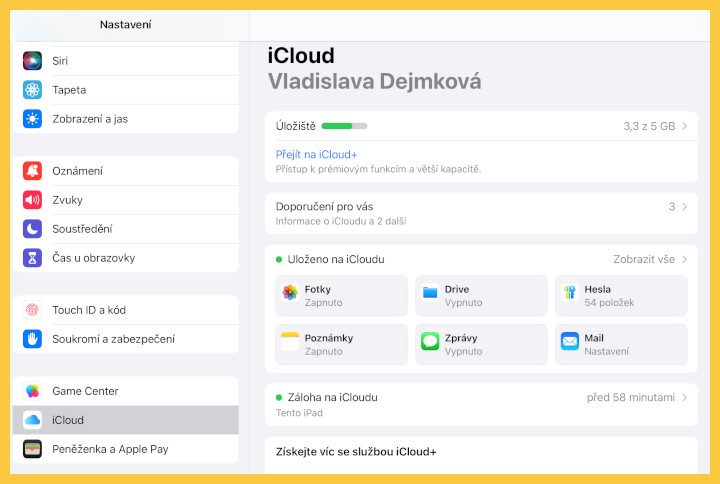720x484 pixels.
Task: Tap the Touch ID fingerprint icon
Action: [x=33, y=310]
